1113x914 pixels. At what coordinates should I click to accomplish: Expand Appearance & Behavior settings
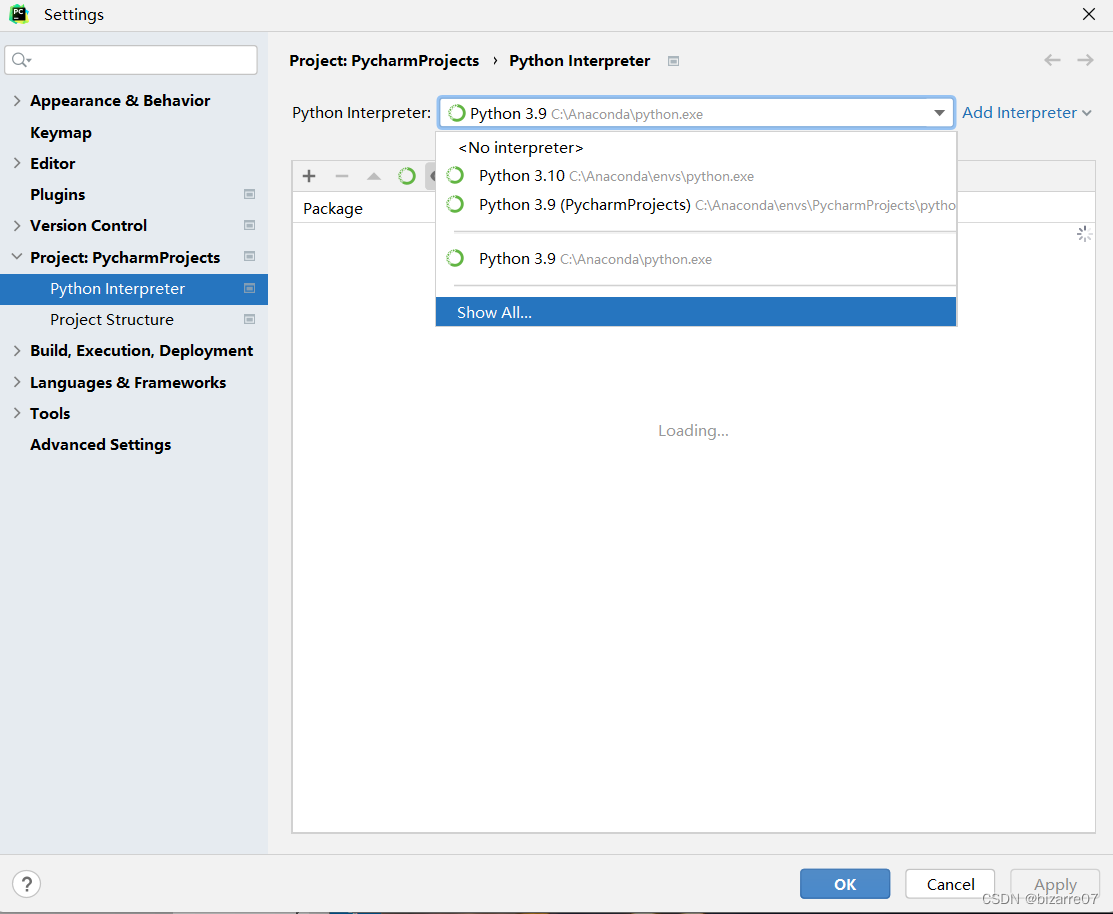point(17,101)
